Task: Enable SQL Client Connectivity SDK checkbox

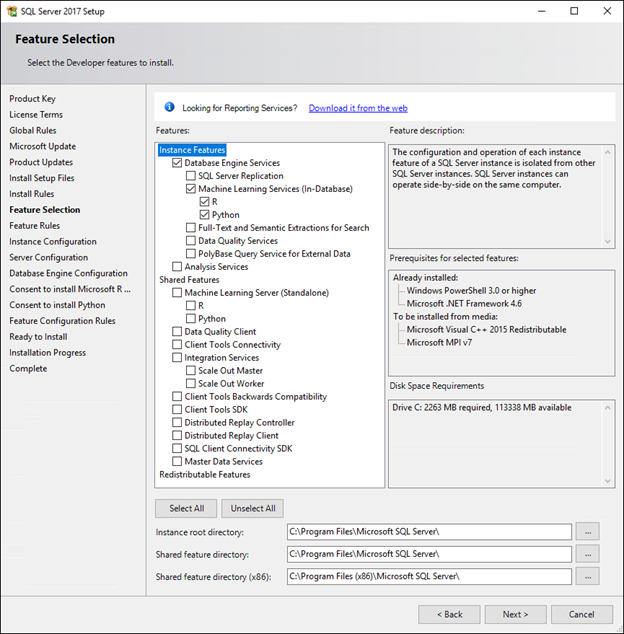Action: tap(177, 448)
